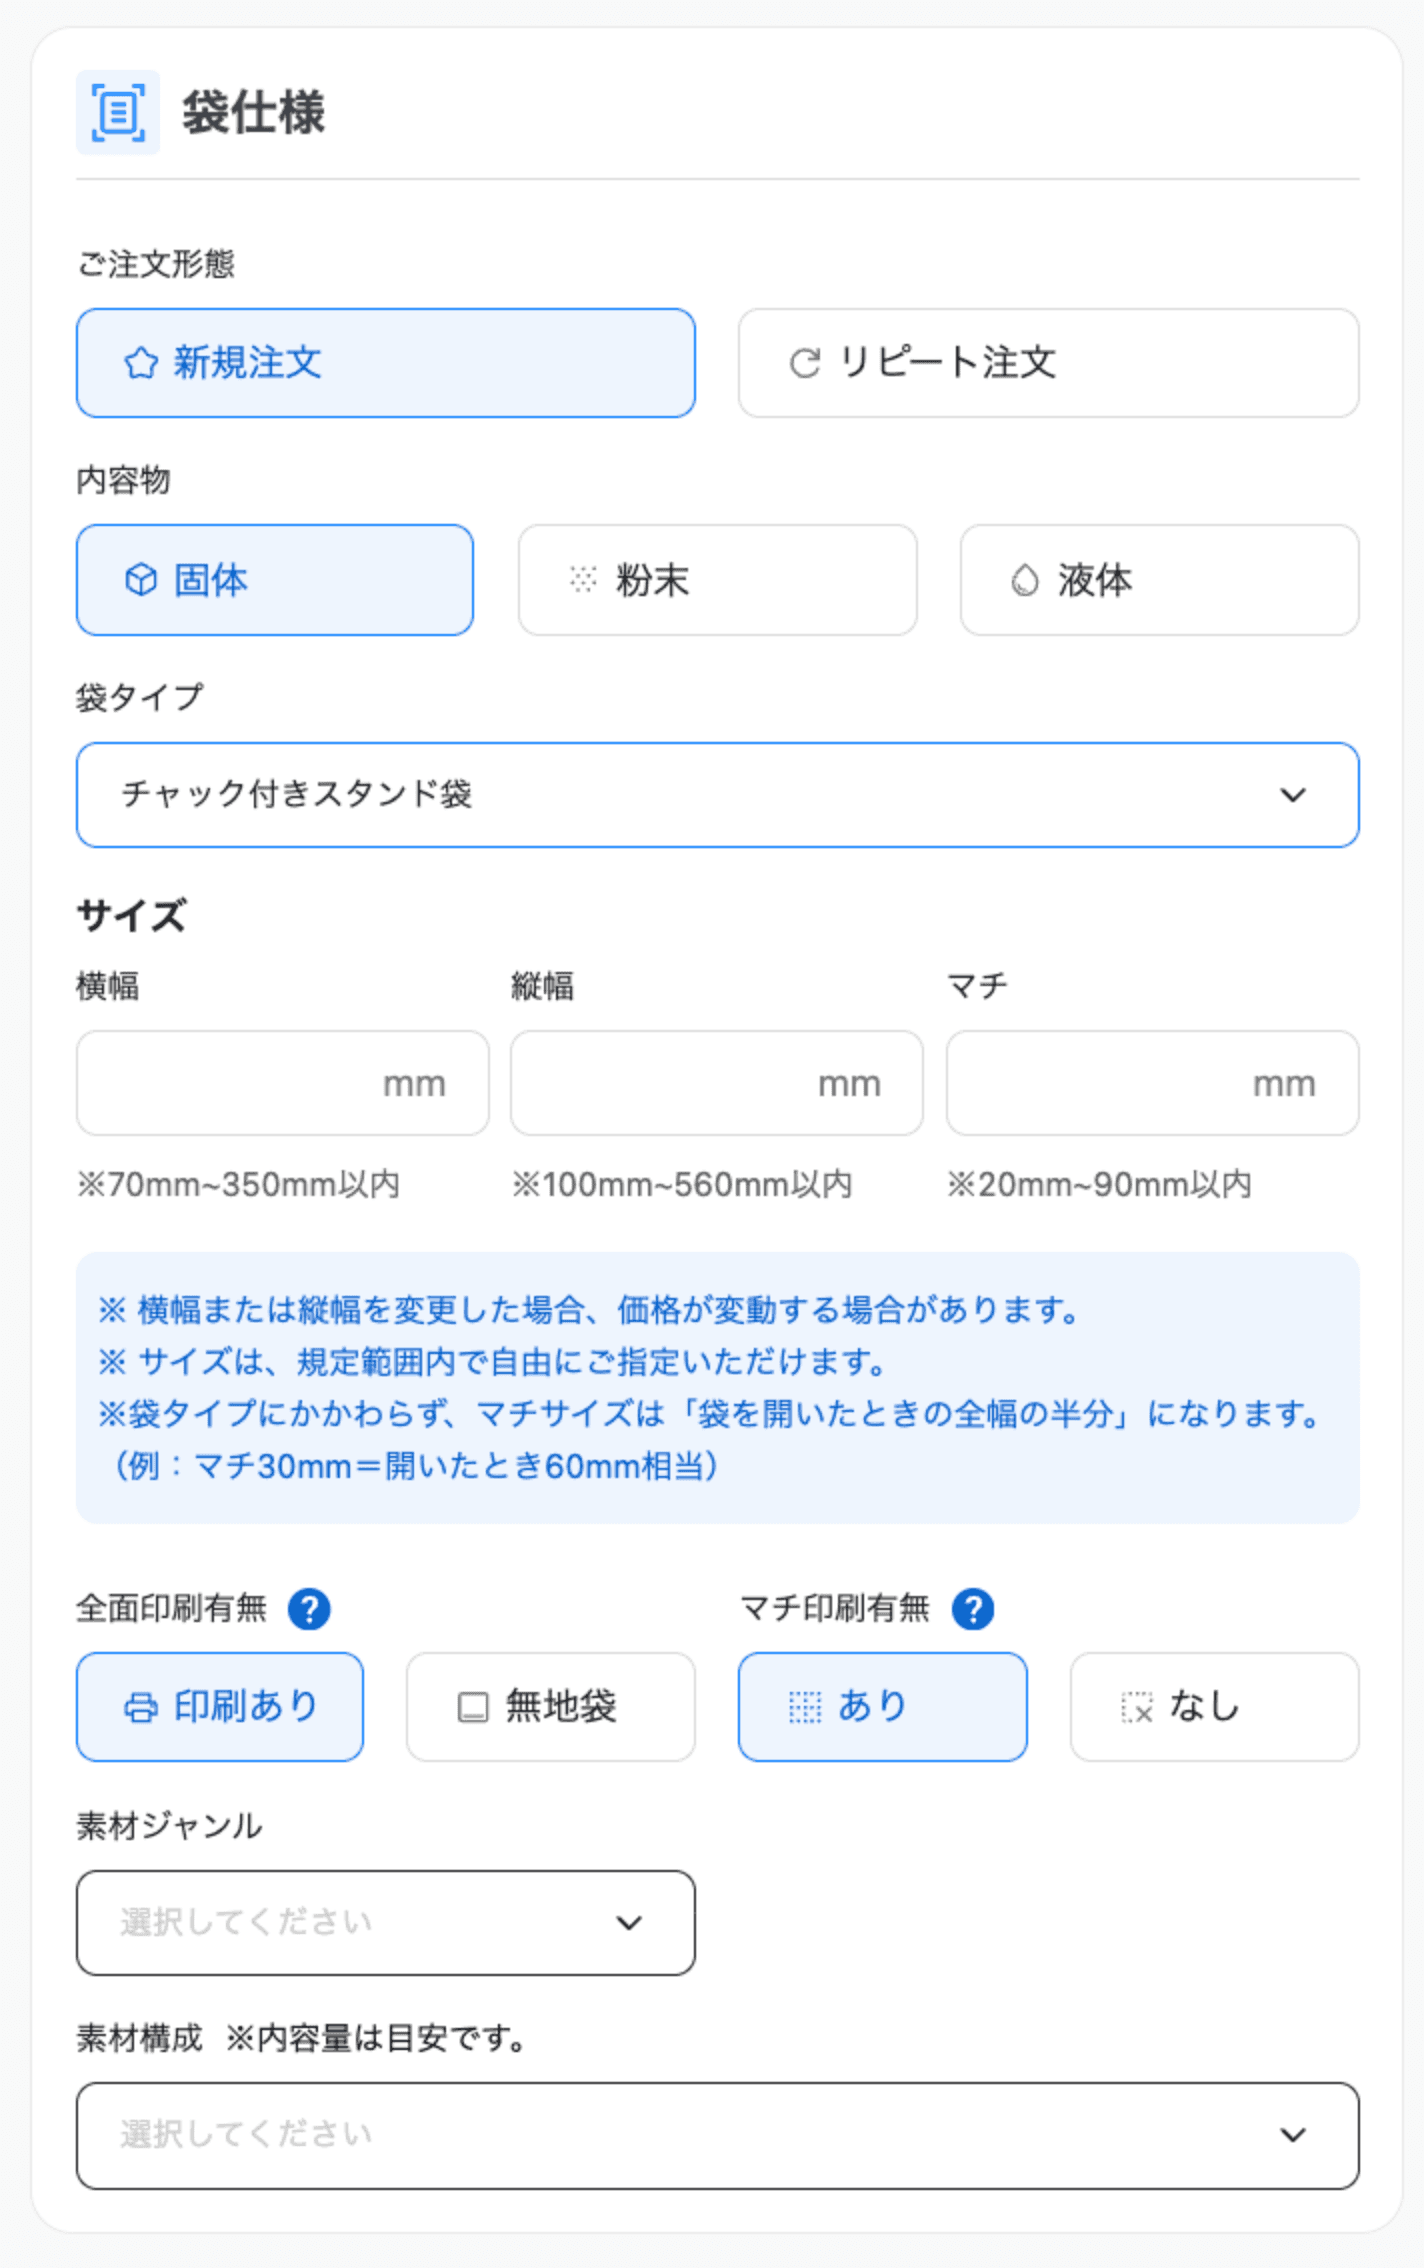Select 新規注文 as the order type
Viewport: 1424px width, 2268px height.
[x=384, y=363]
